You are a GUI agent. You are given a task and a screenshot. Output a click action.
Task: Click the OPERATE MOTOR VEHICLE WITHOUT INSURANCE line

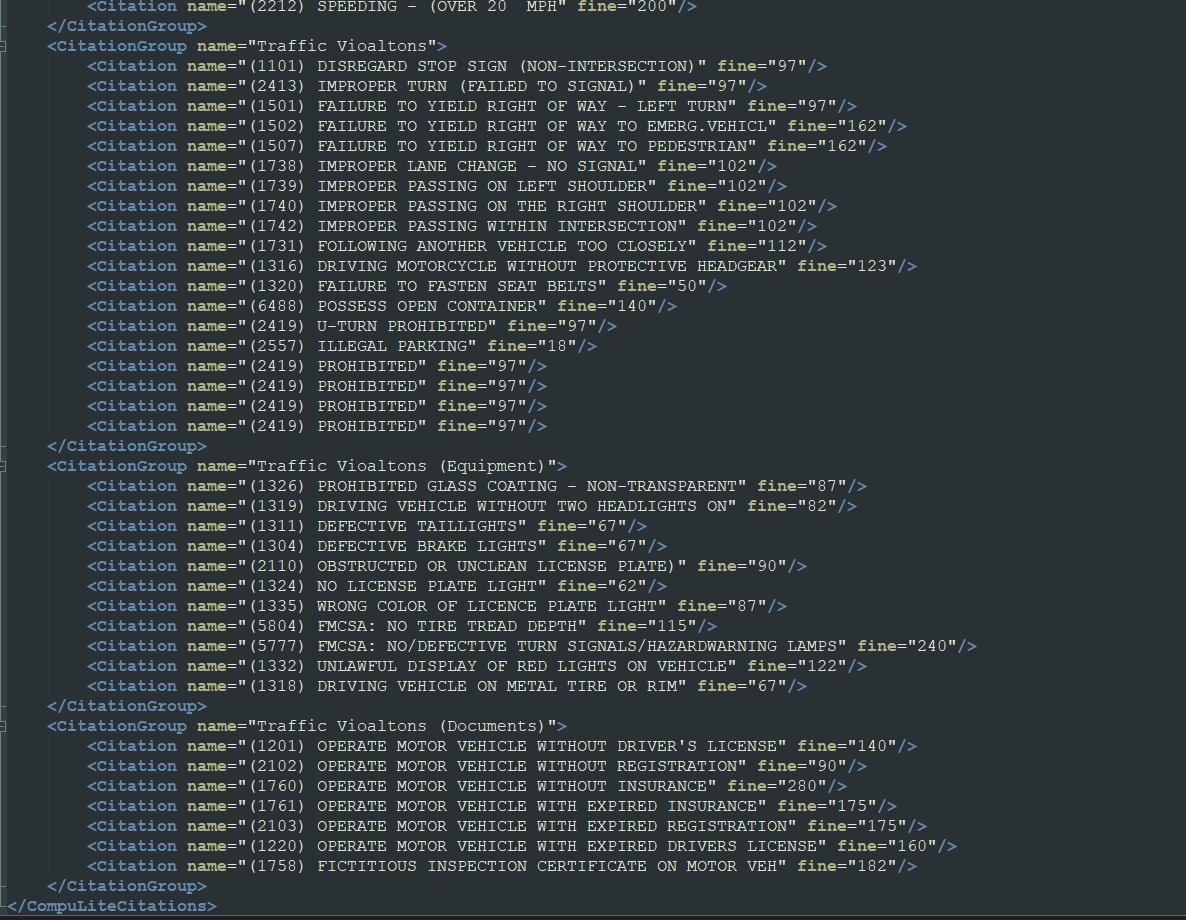coord(515,786)
